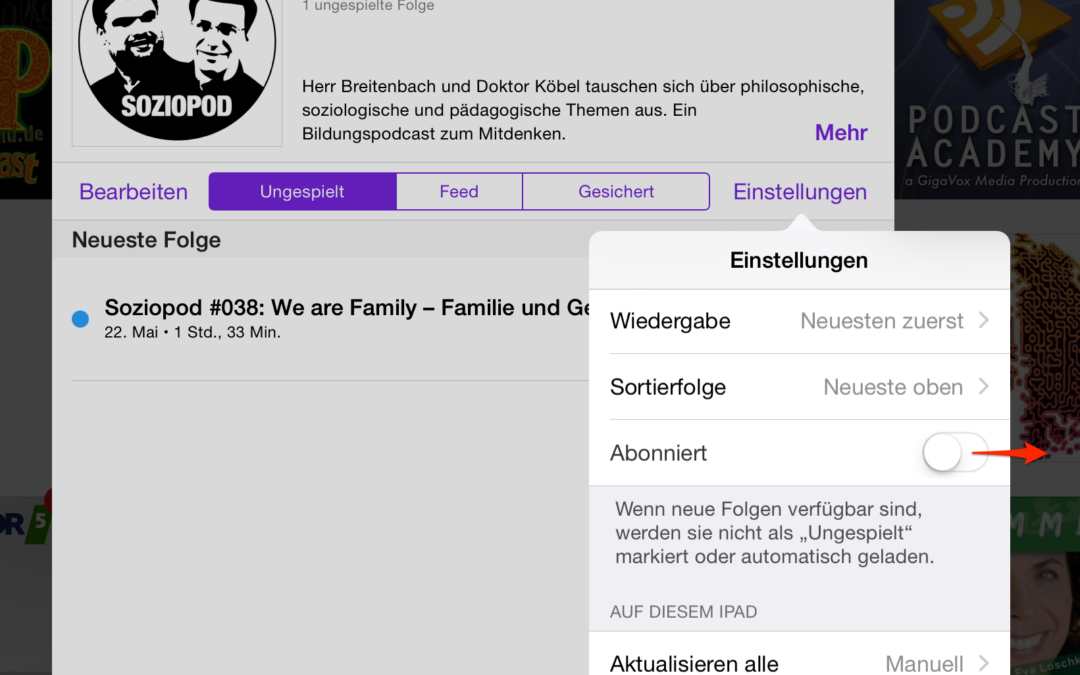Switch to the Ungespielt tab

tap(302, 192)
